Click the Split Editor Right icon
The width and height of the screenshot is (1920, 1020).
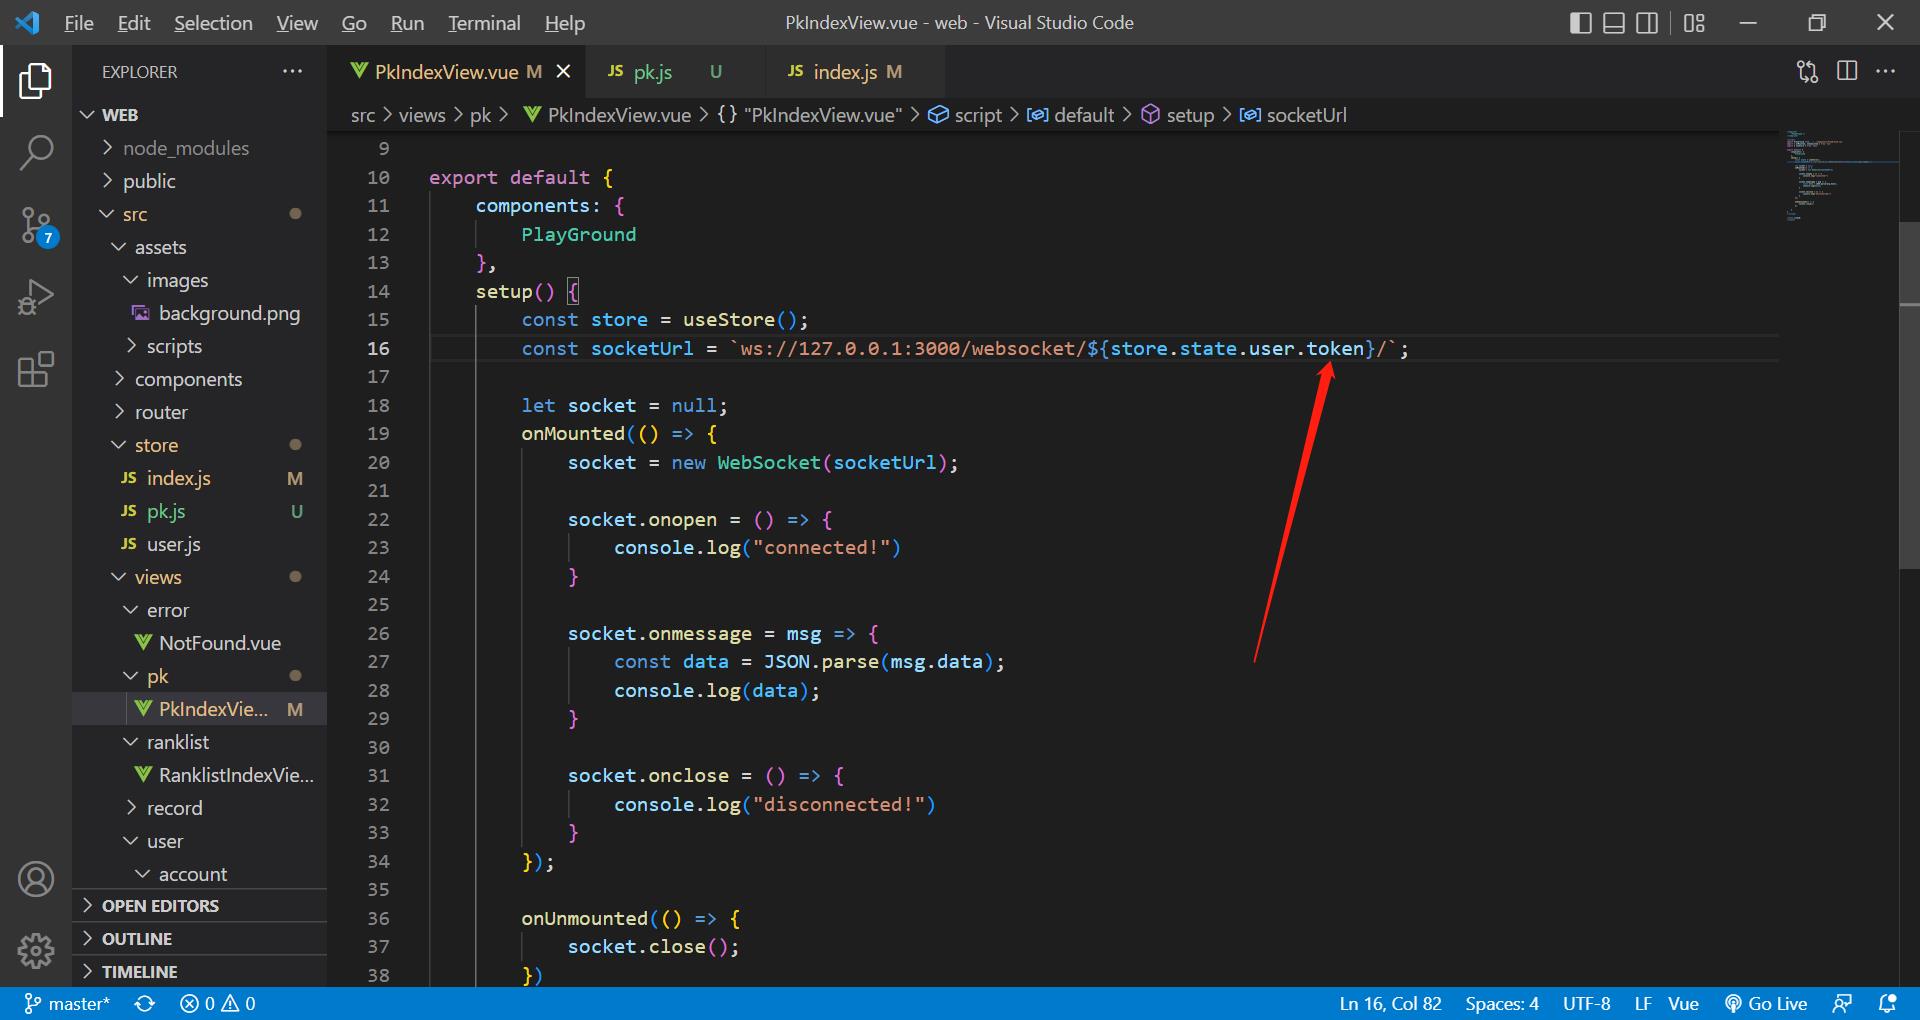point(1847,71)
